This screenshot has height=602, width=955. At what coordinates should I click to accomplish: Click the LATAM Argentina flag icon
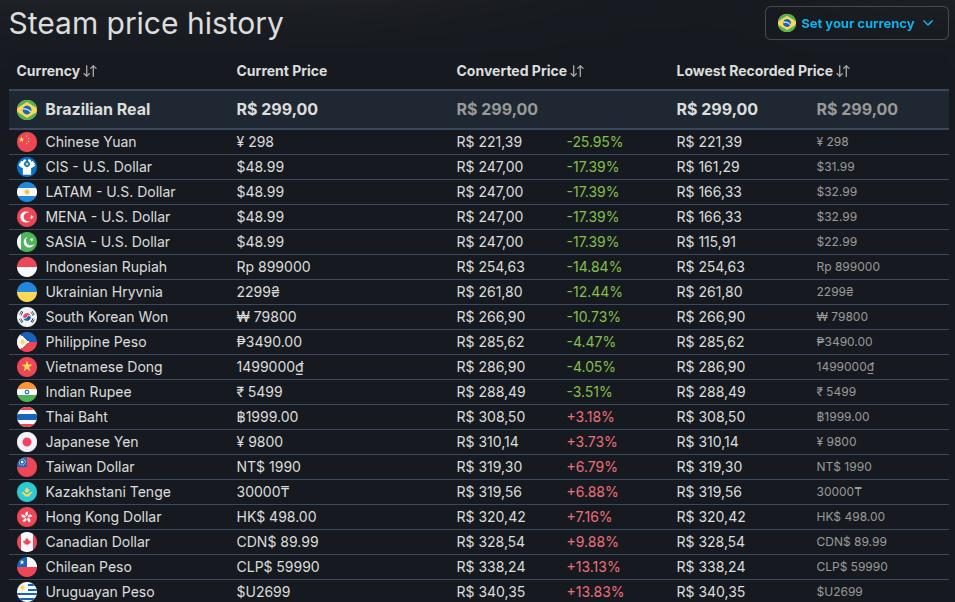click(x=27, y=192)
